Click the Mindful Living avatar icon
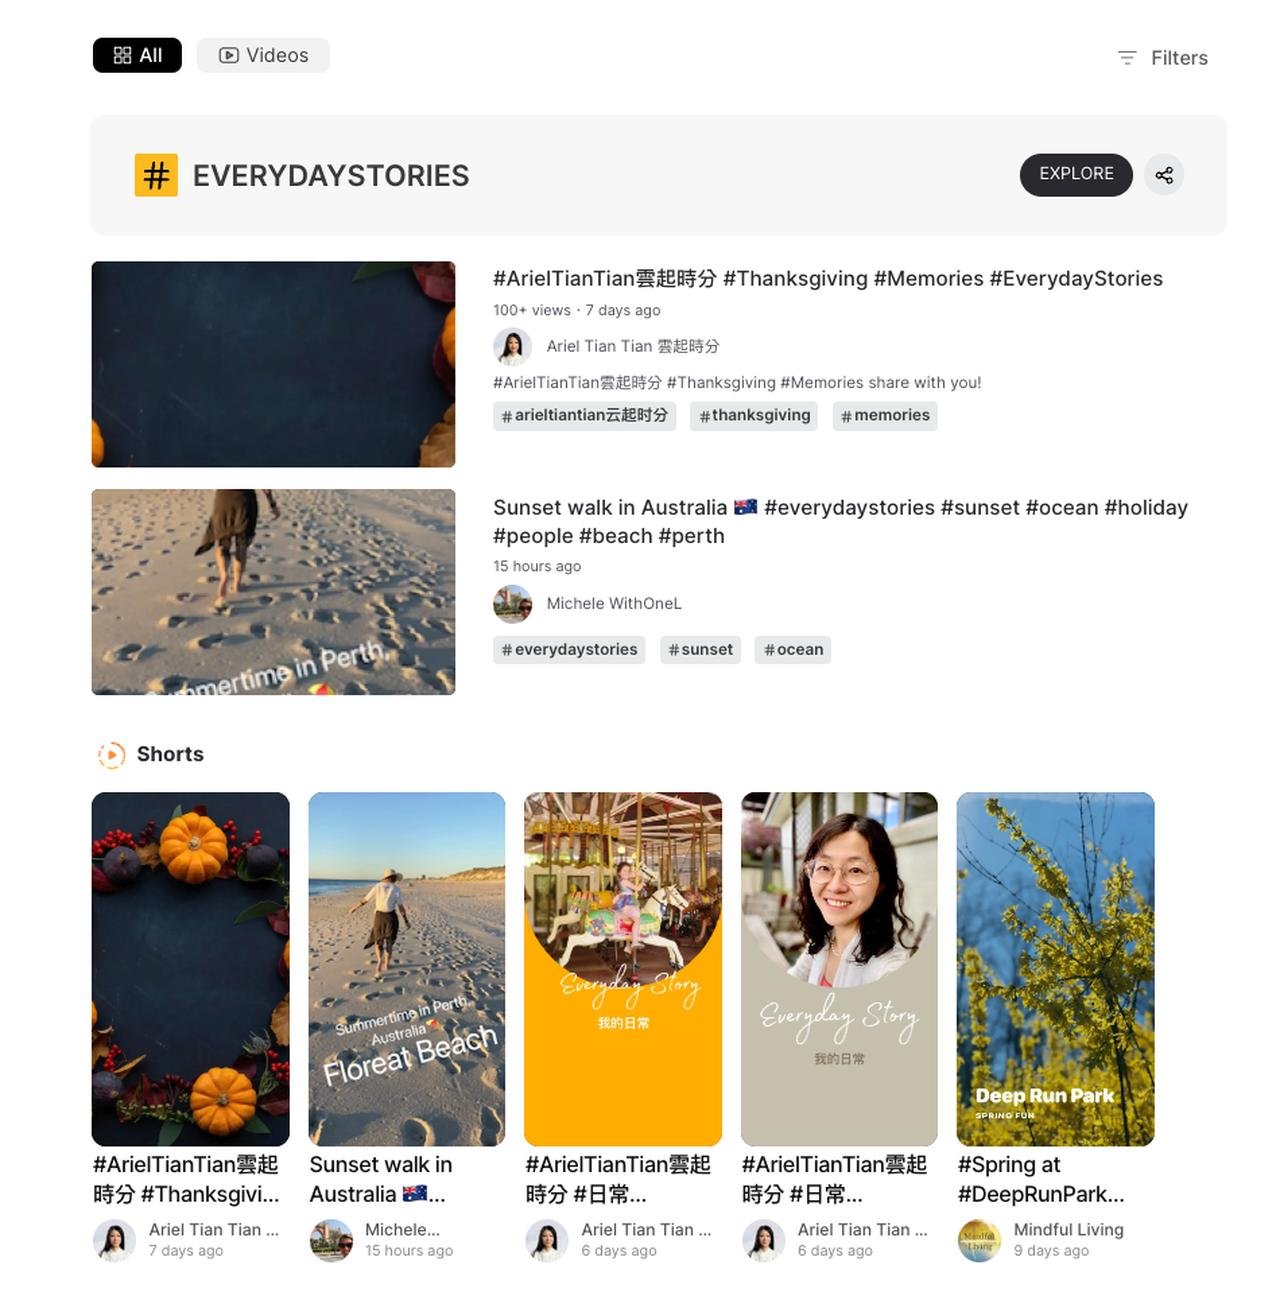 [979, 1241]
